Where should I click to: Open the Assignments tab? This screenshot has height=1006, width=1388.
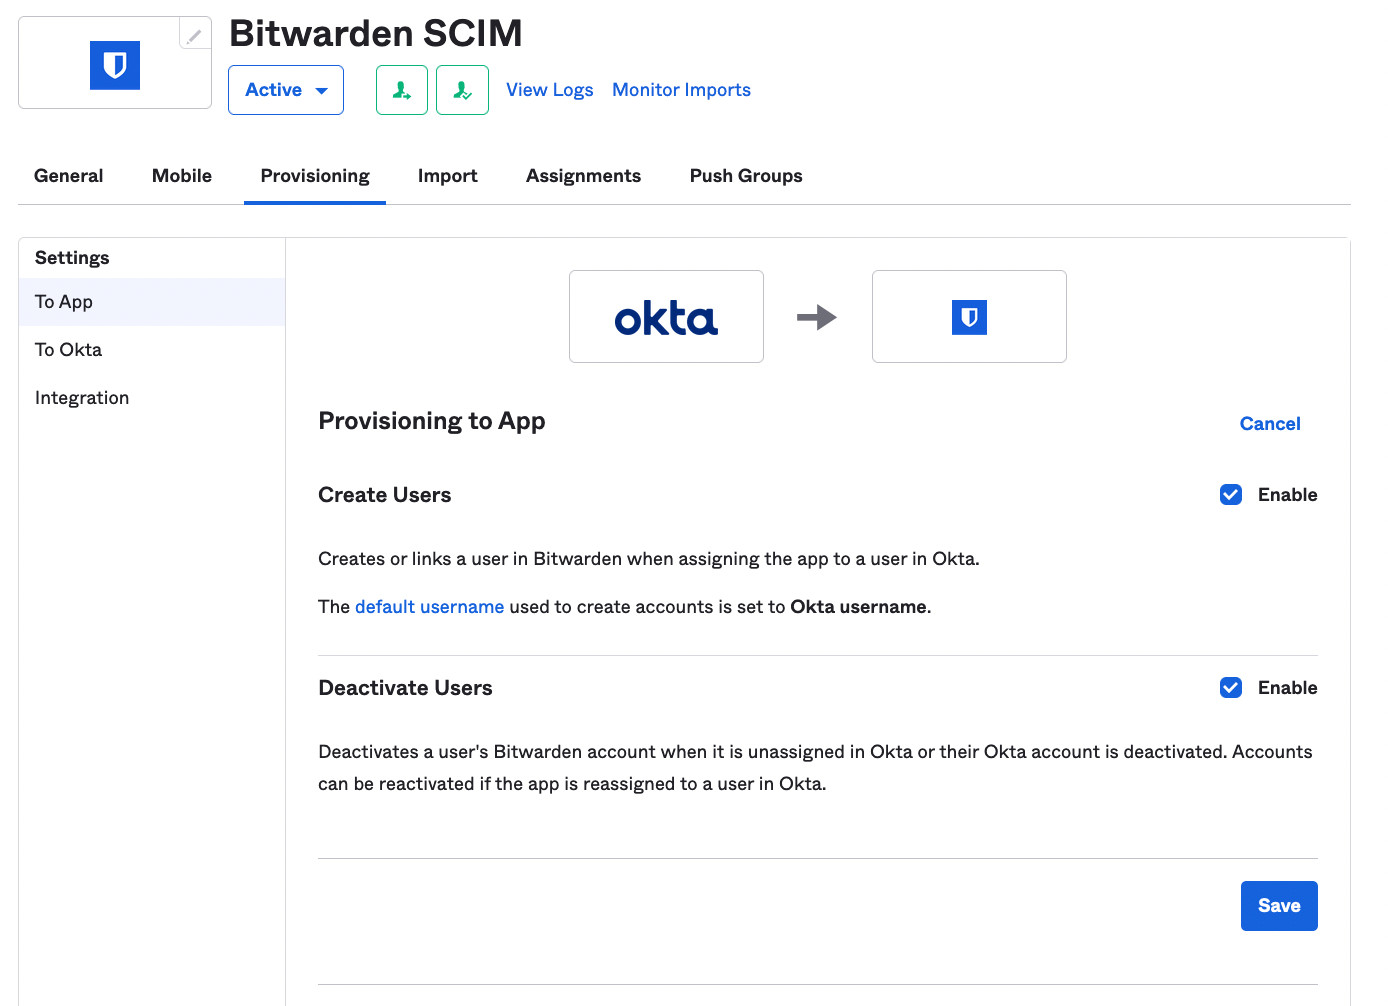(x=583, y=176)
